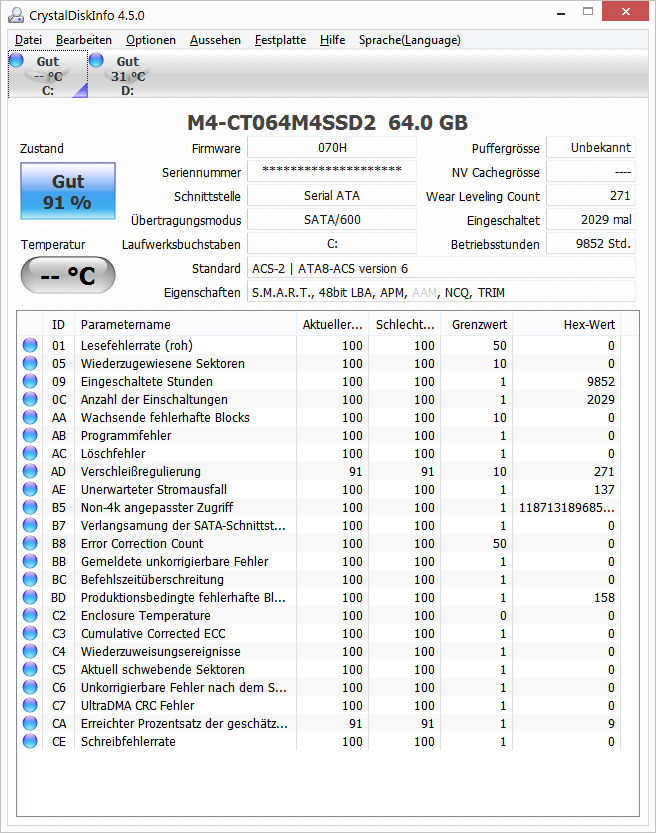Click the status orb for Befehlszeitüberschreitung
The image size is (656, 833).
(x=30, y=580)
